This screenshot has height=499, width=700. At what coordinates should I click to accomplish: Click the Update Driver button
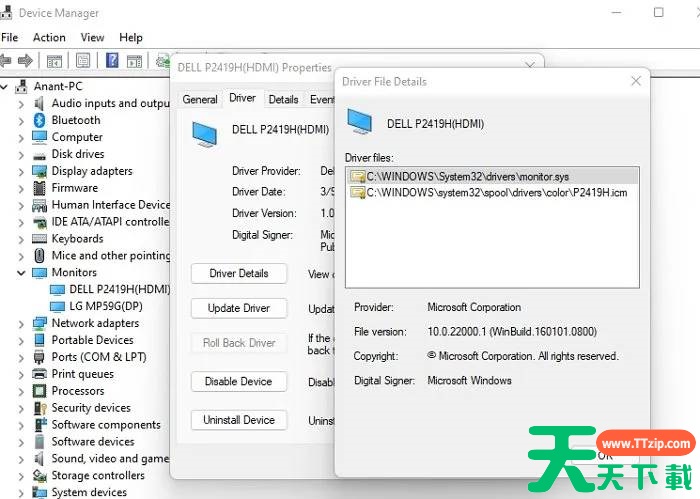[239, 308]
